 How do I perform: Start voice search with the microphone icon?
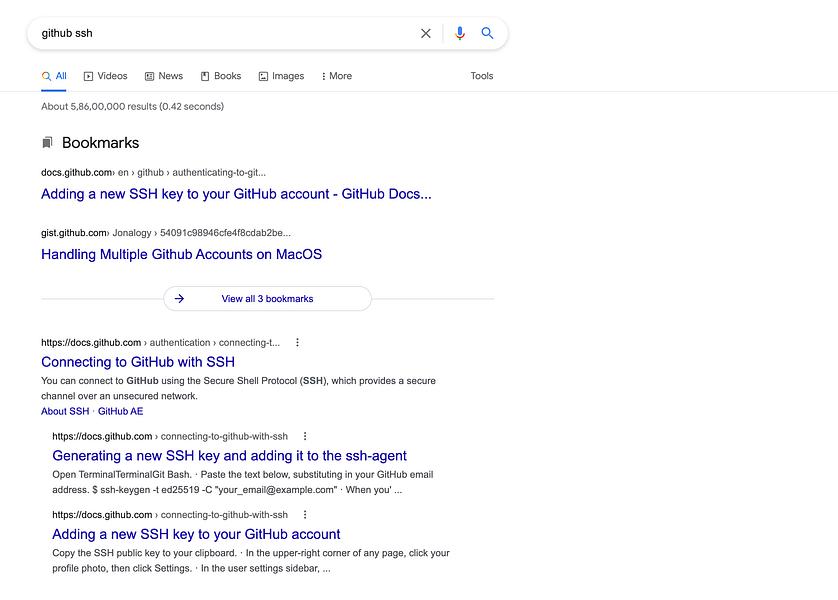click(x=459, y=33)
